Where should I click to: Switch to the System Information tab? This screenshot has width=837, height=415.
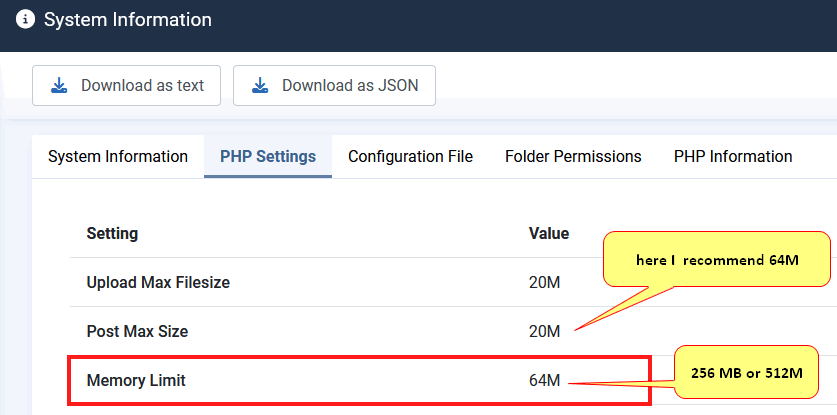[x=118, y=156]
